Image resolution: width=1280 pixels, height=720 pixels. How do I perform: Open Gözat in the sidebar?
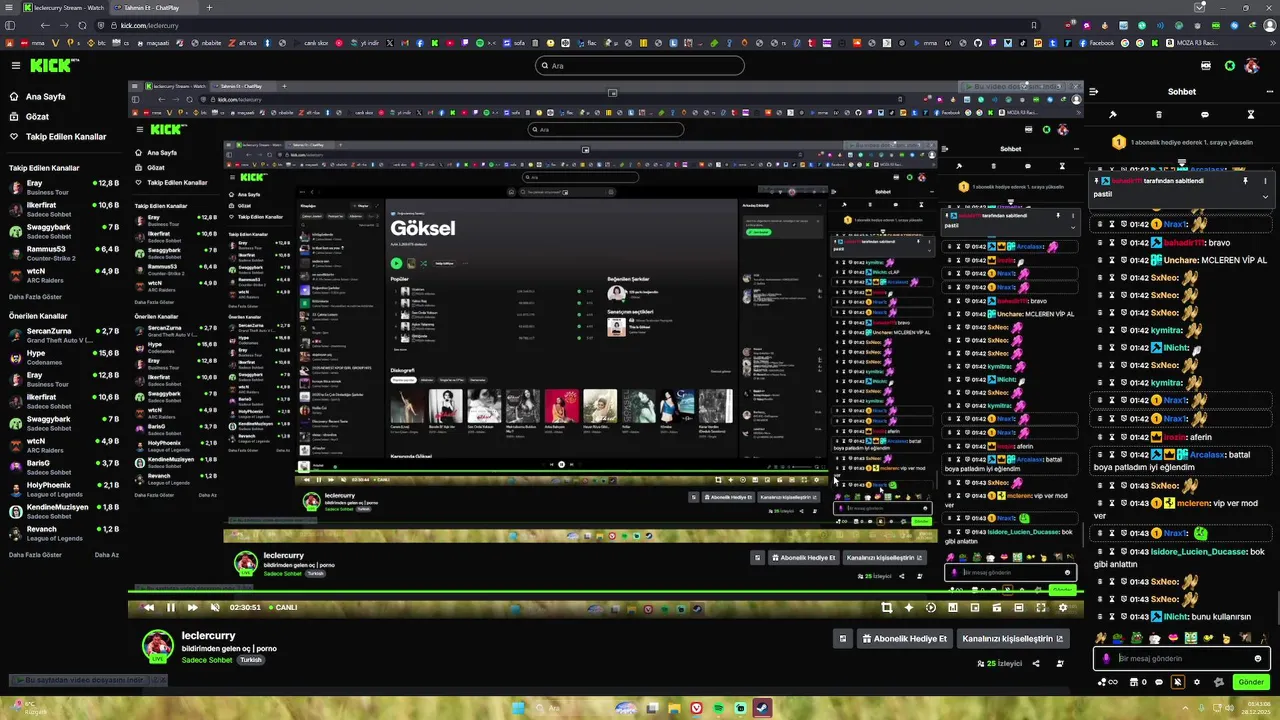point(36,116)
